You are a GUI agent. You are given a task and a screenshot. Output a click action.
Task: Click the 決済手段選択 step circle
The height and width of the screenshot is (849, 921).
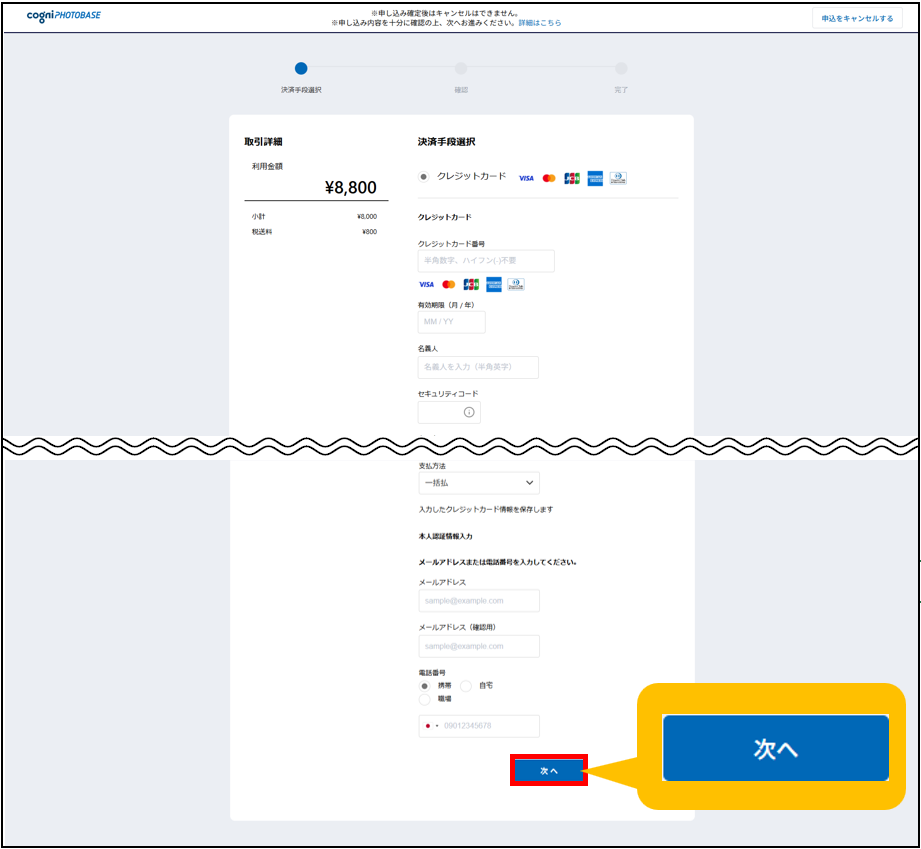click(301, 69)
